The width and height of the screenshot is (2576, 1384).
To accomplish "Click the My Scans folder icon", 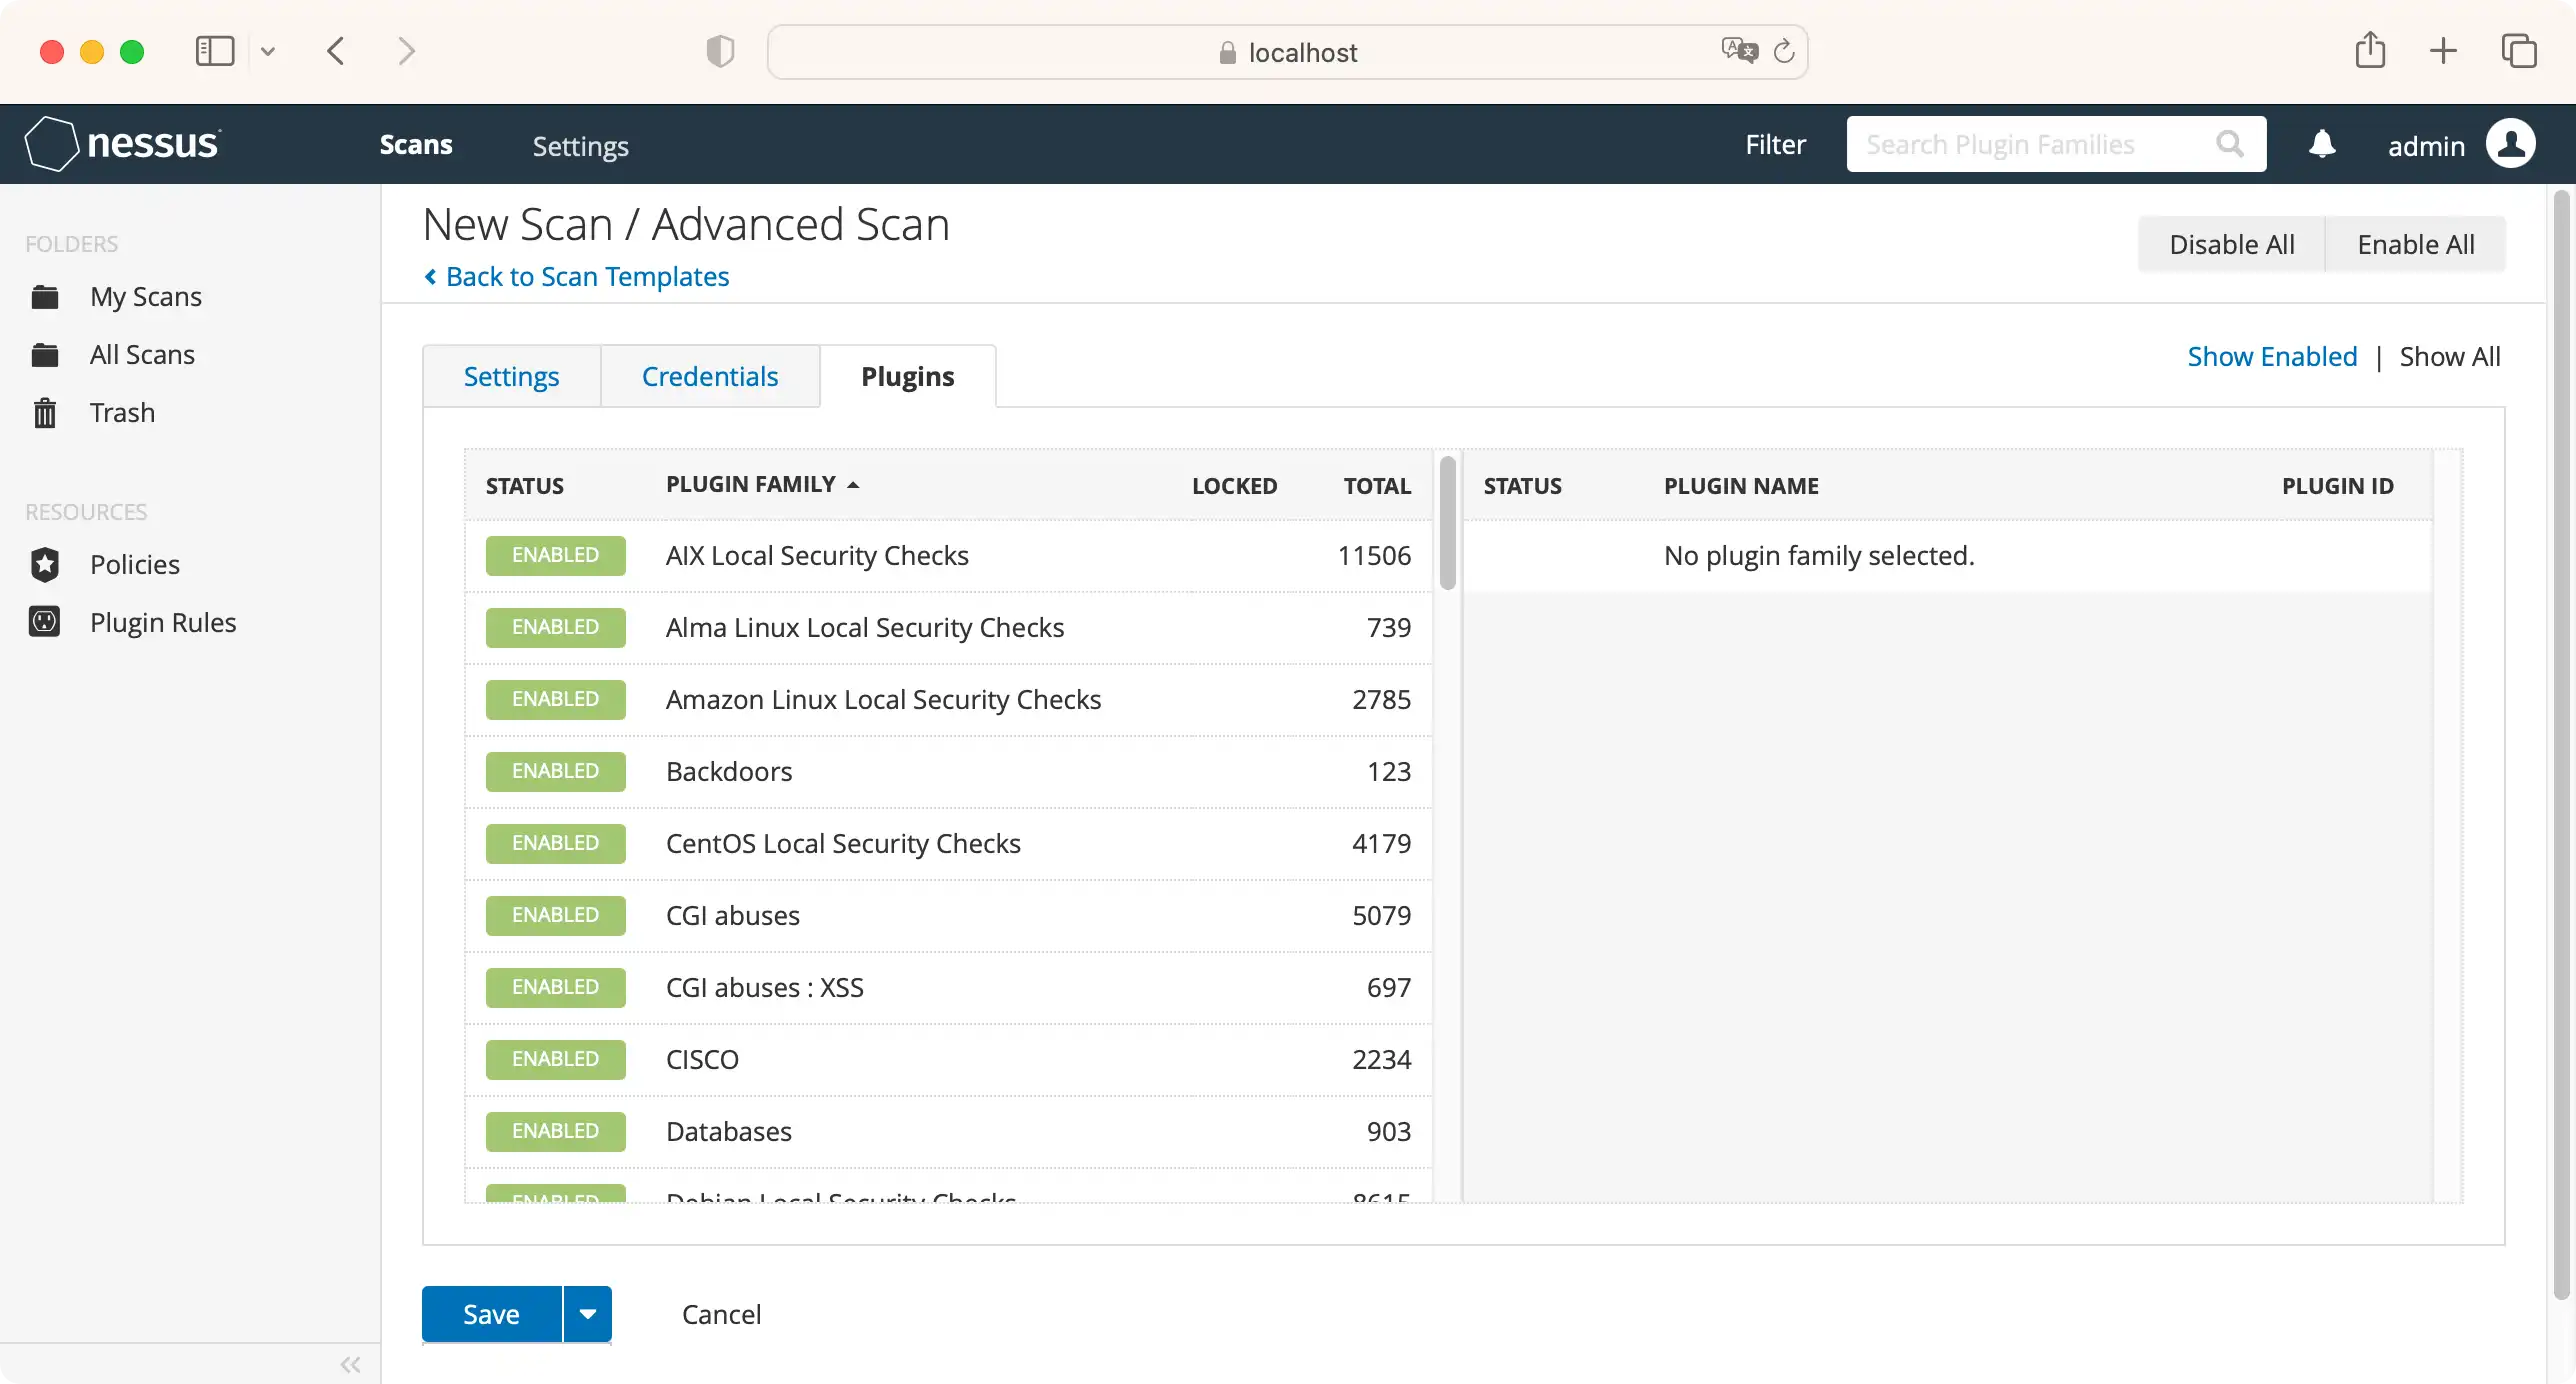I will (x=44, y=297).
